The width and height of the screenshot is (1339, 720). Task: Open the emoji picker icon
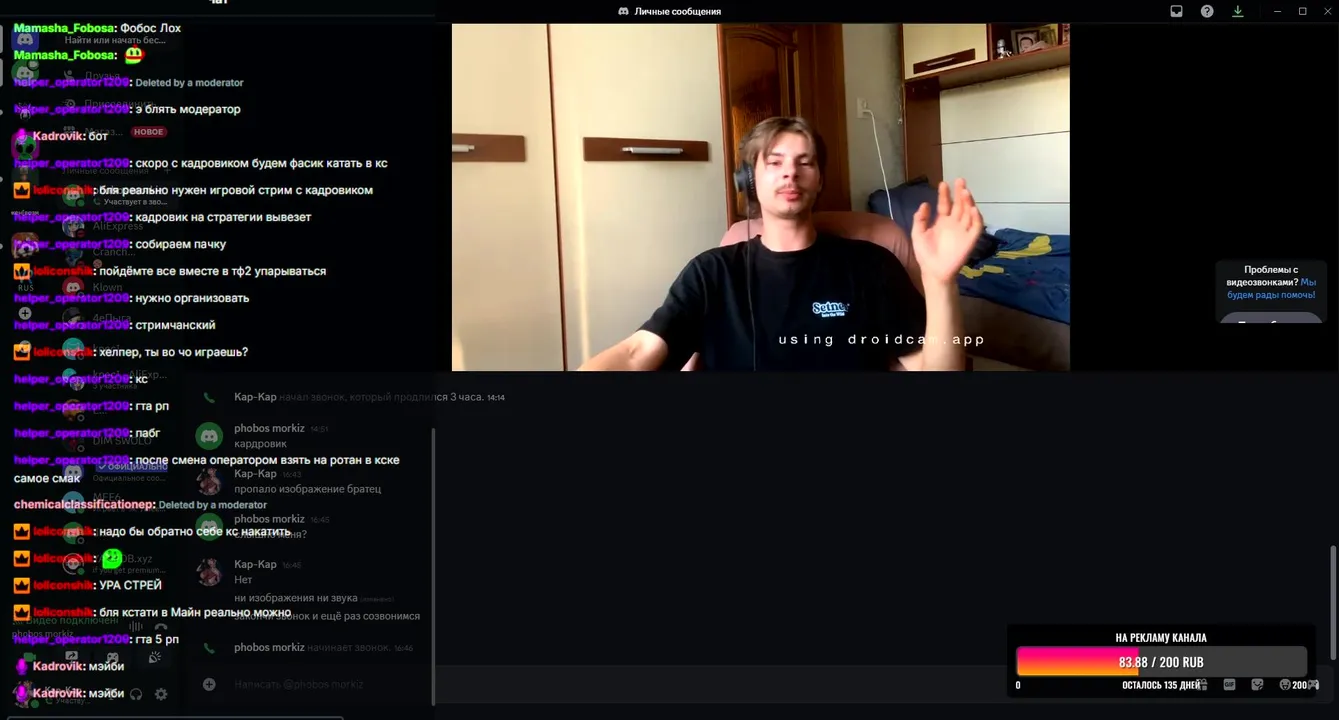tap(1285, 685)
